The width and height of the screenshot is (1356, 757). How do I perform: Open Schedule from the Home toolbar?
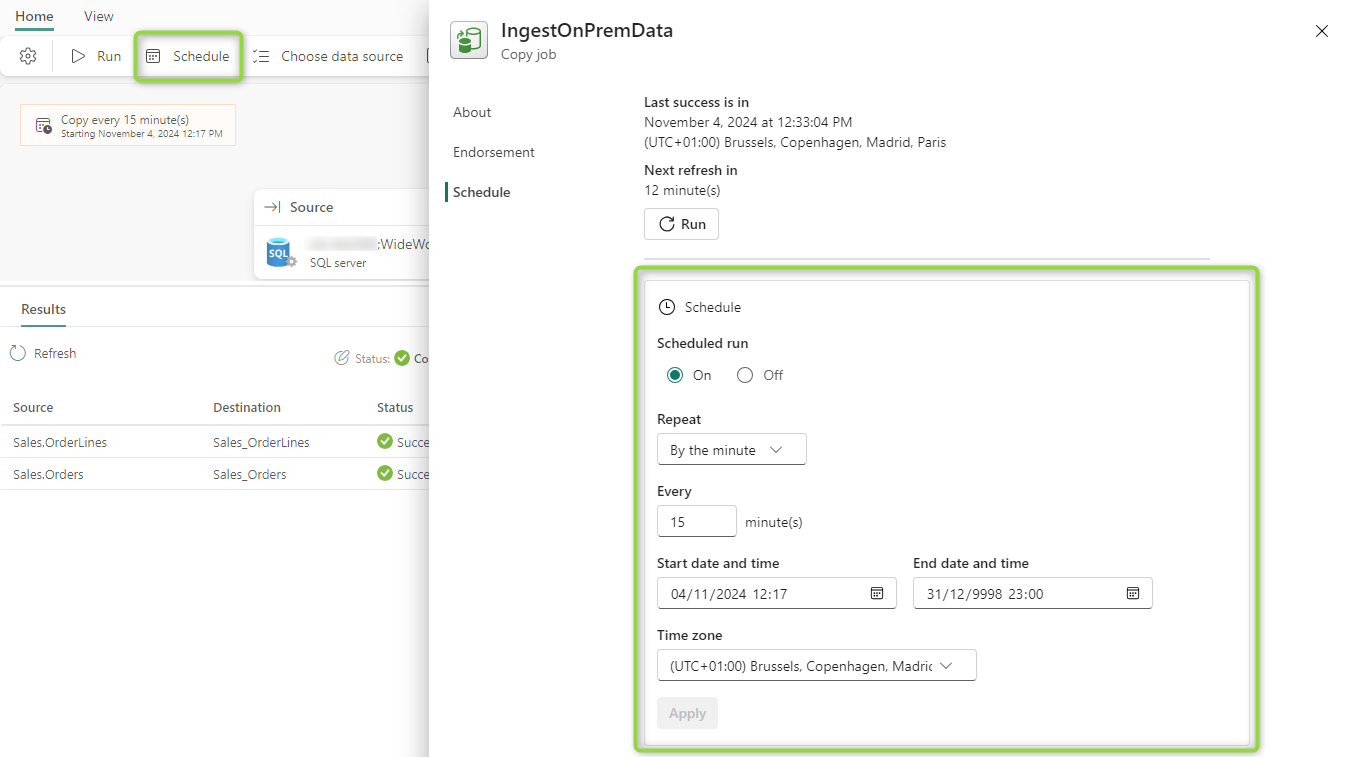(x=188, y=56)
